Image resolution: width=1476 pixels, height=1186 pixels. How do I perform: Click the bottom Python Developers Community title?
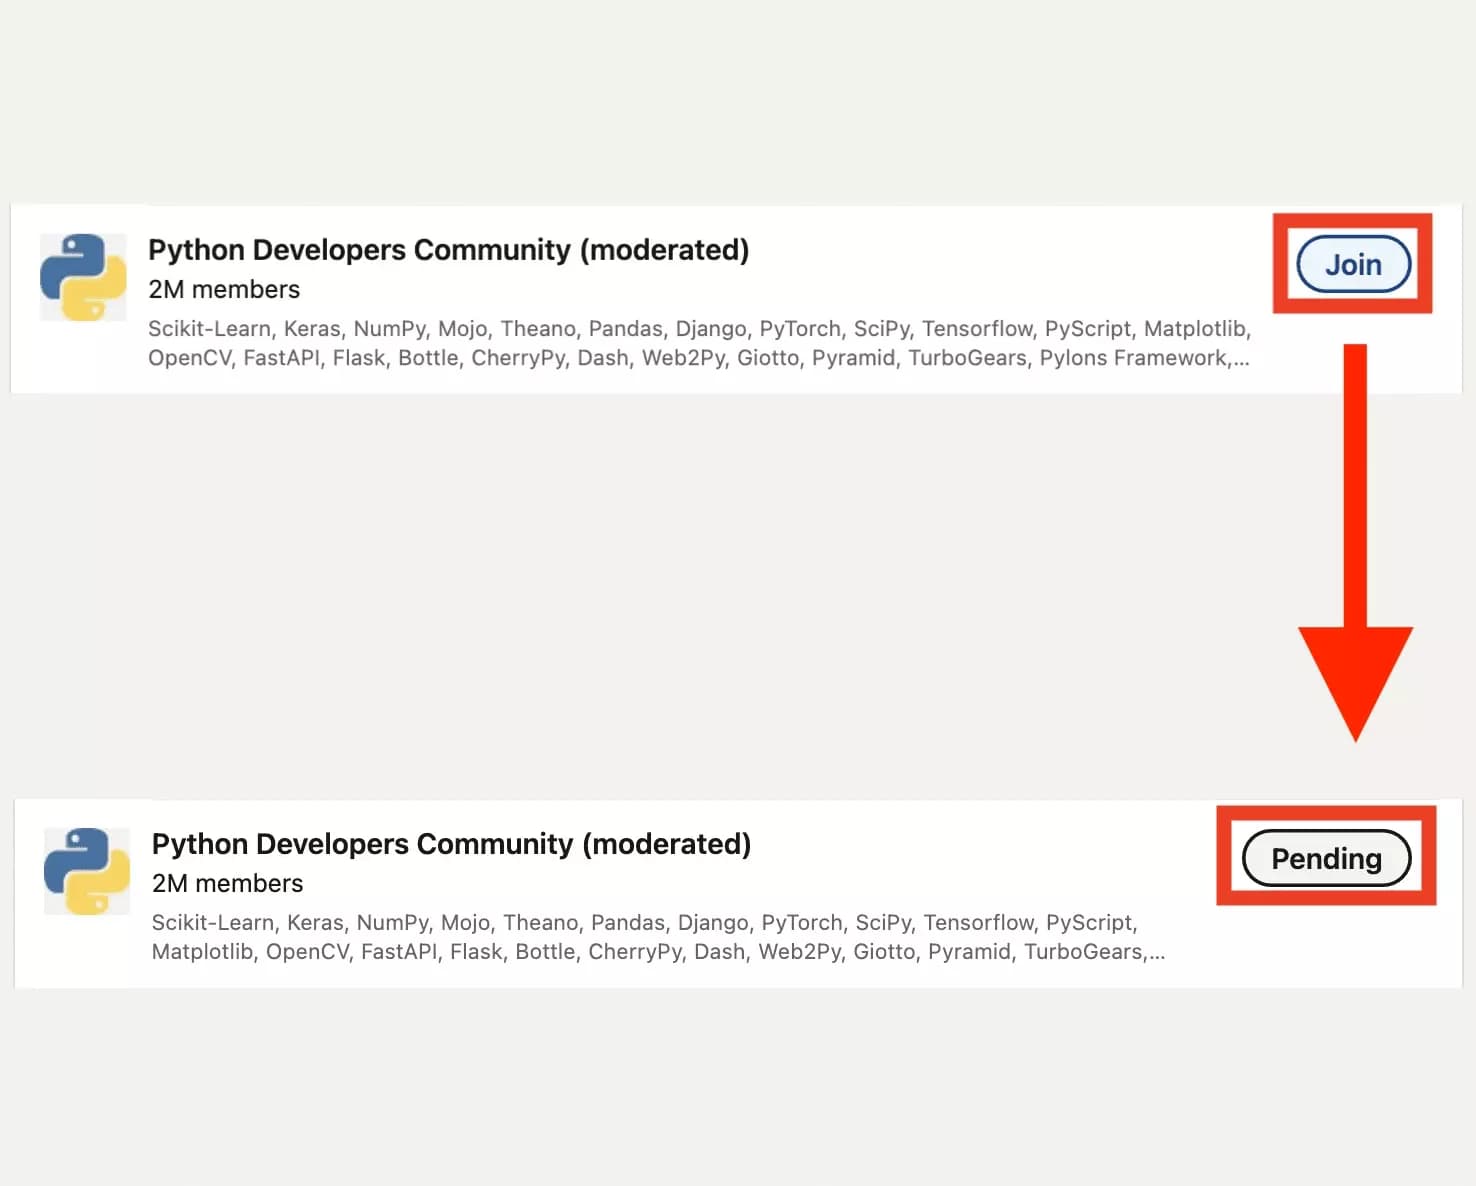pos(450,844)
